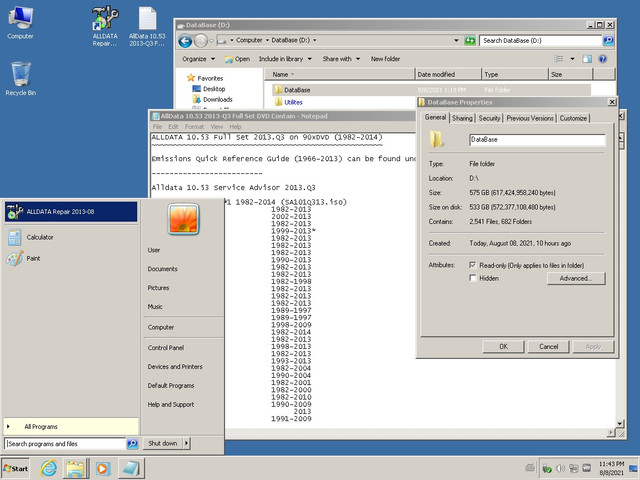Open the Format menu in Notepad

[x=194, y=127]
